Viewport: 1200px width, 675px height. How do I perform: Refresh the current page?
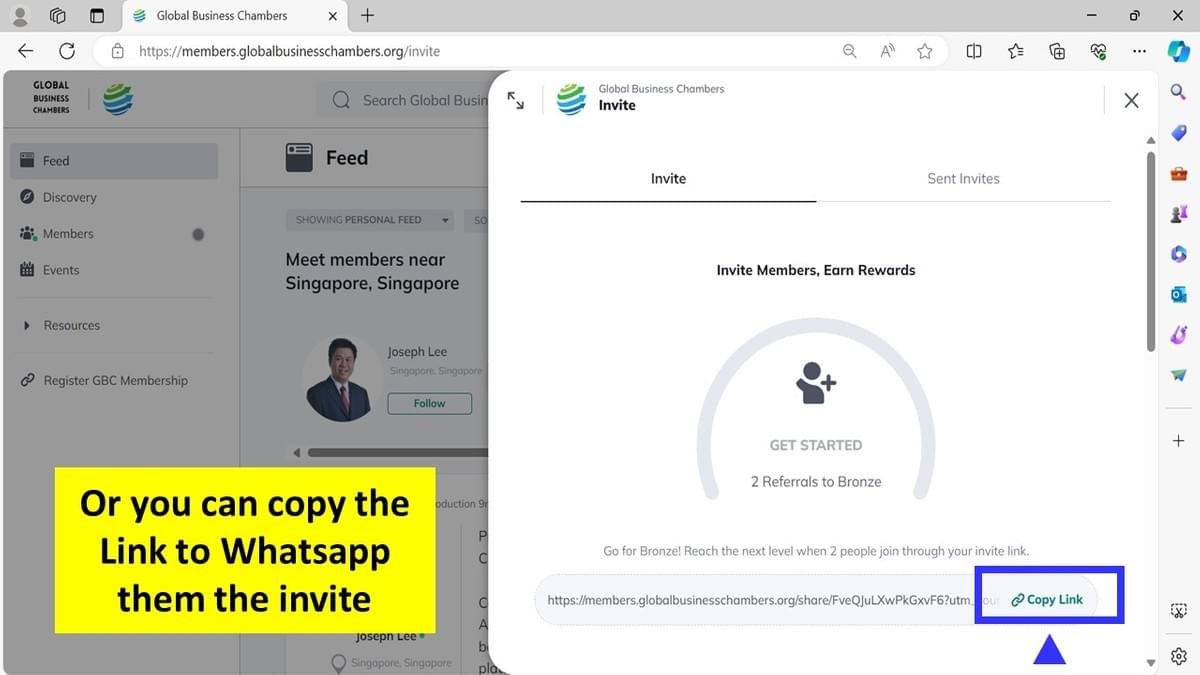point(67,51)
